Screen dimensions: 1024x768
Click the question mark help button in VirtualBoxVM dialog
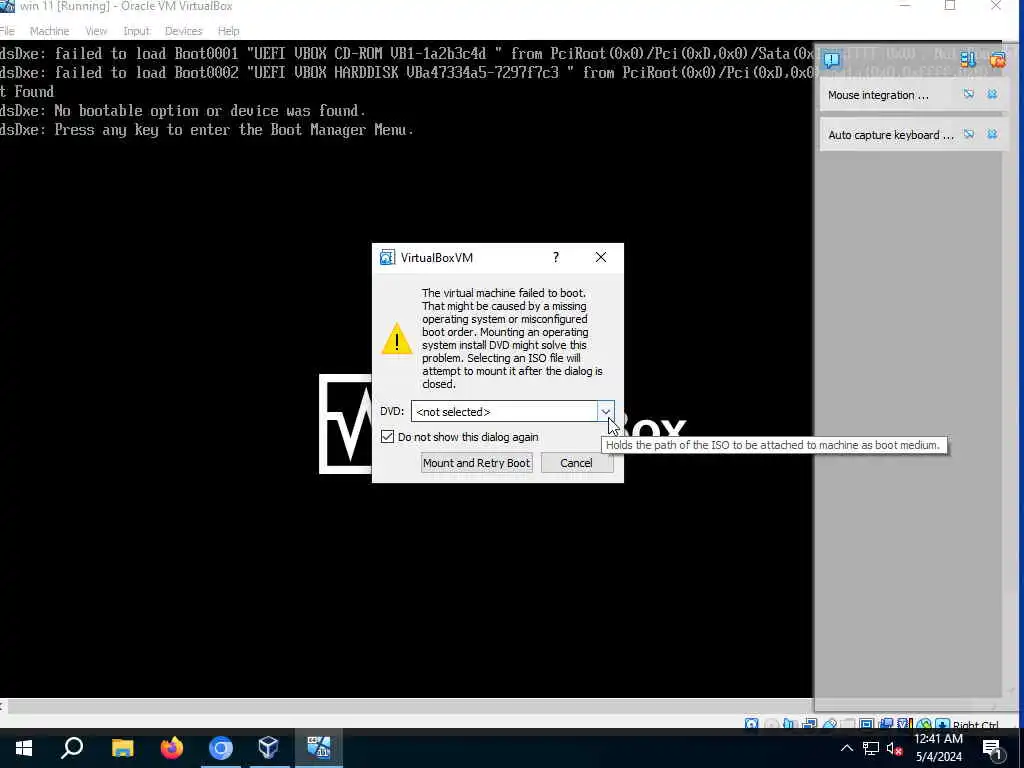click(x=556, y=257)
